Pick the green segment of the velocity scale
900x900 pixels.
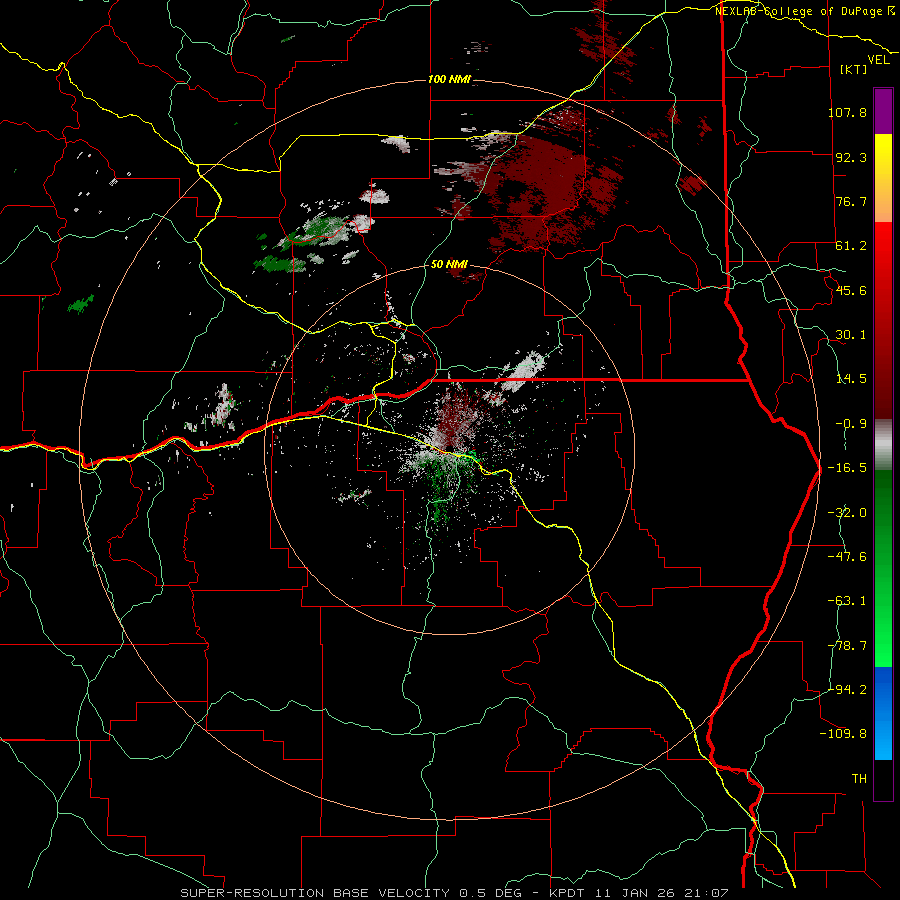coord(883,568)
